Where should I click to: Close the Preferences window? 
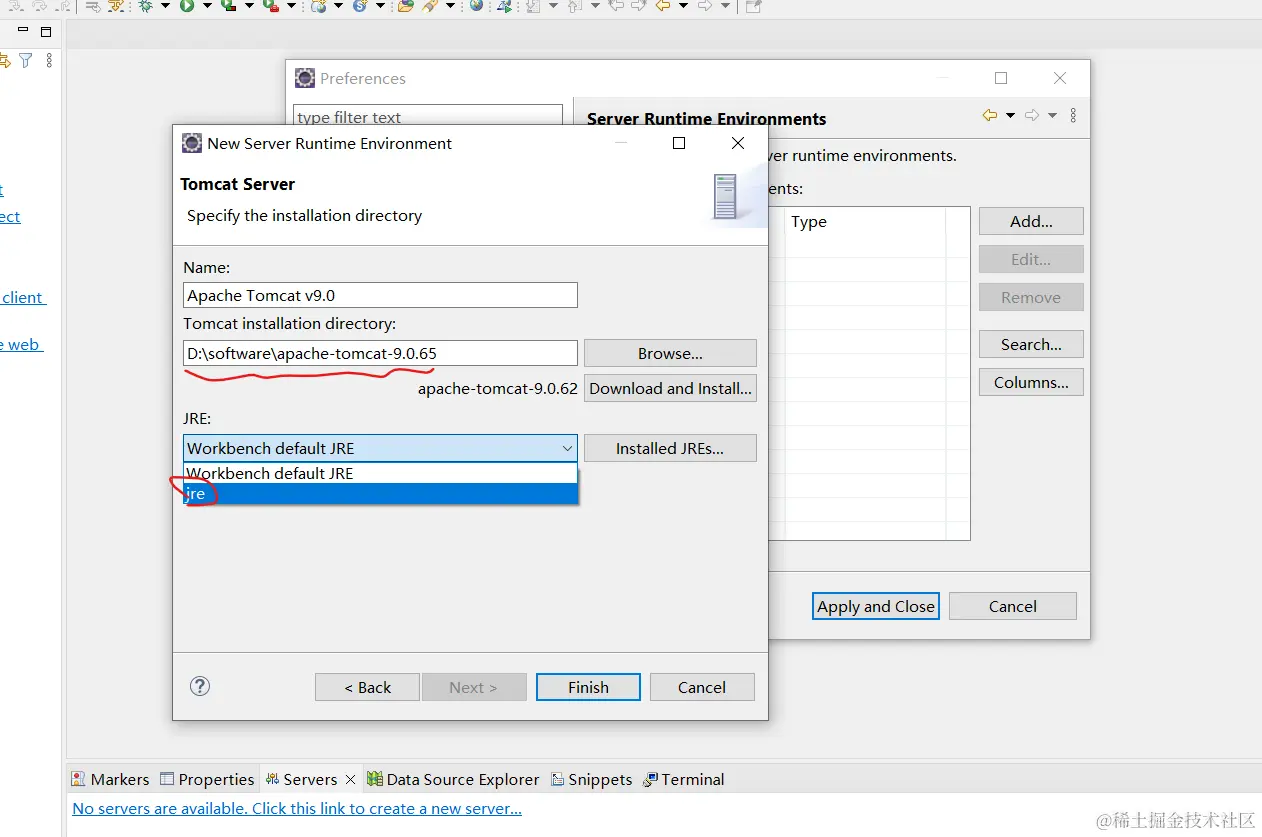[1060, 78]
